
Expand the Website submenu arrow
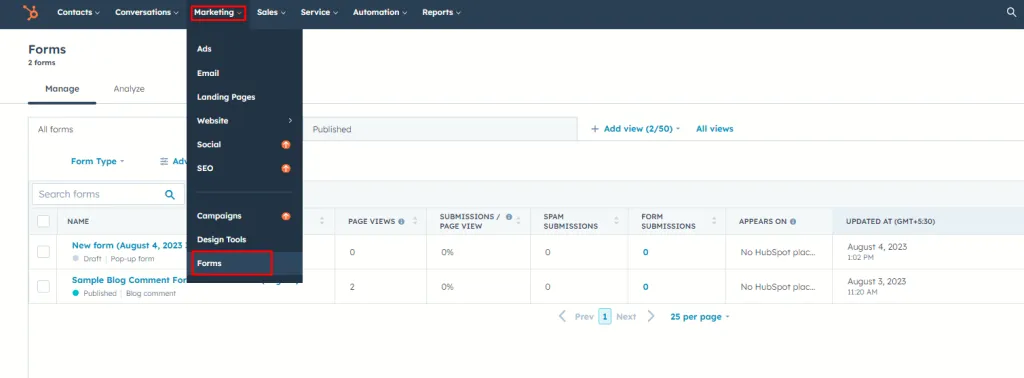pos(290,121)
